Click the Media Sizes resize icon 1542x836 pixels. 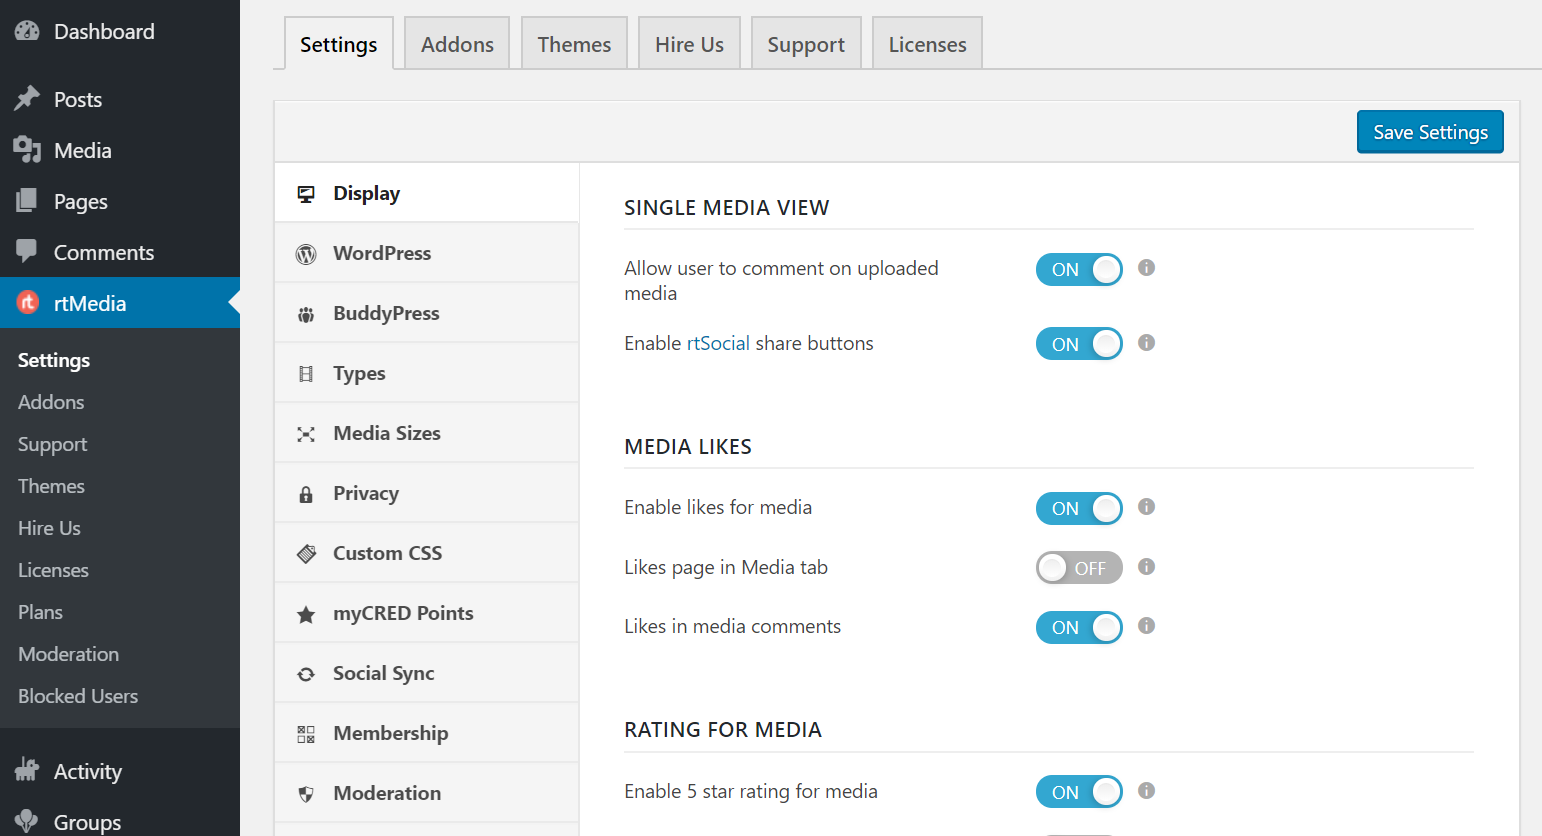pyautogui.click(x=306, y=432)
